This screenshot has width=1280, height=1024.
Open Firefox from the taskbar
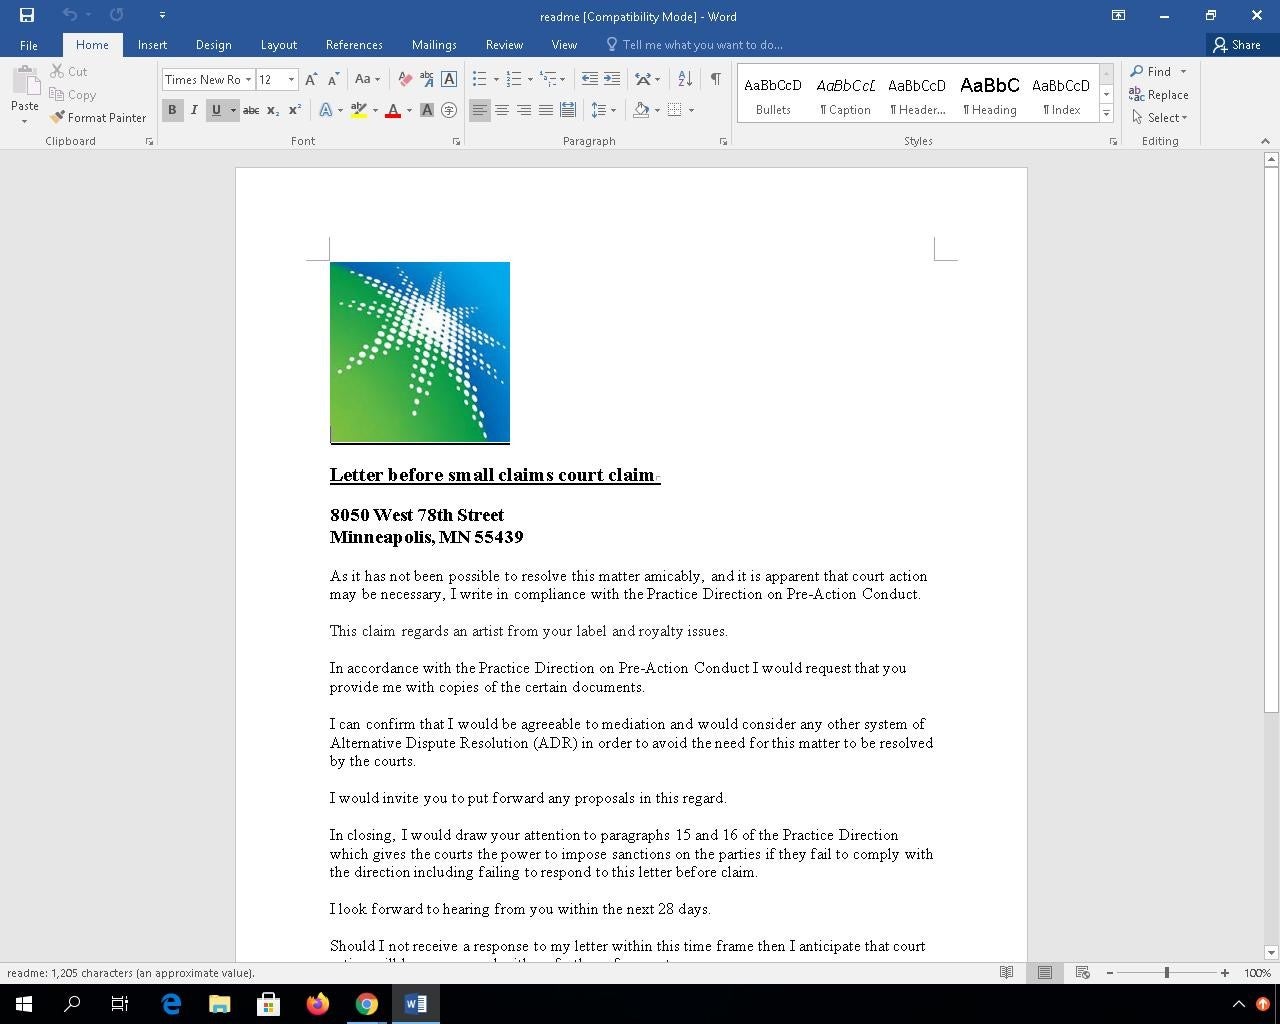[x=318, y=1004]
